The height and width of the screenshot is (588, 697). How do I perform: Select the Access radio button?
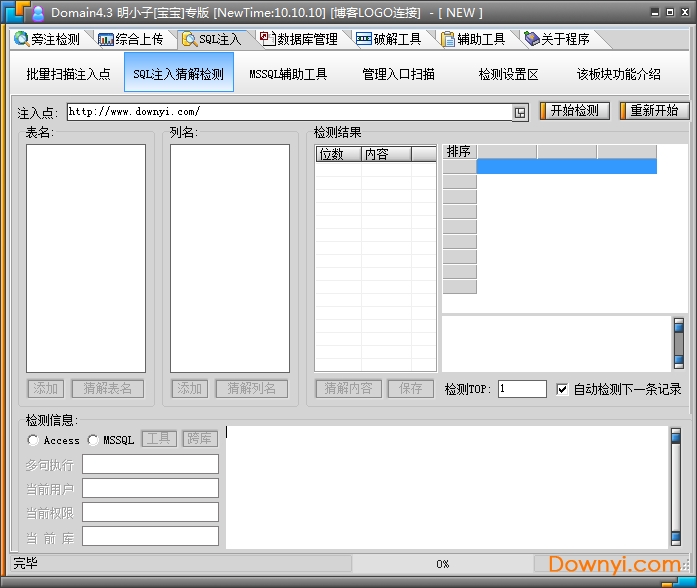tap(34, 440)
